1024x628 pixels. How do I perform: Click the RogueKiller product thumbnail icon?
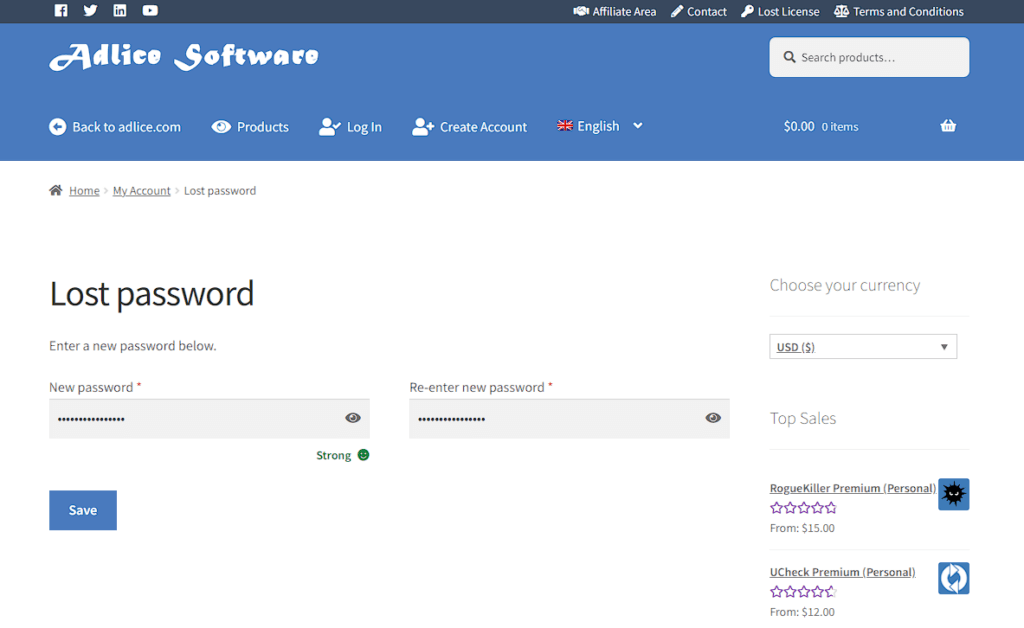click(953, 494)
